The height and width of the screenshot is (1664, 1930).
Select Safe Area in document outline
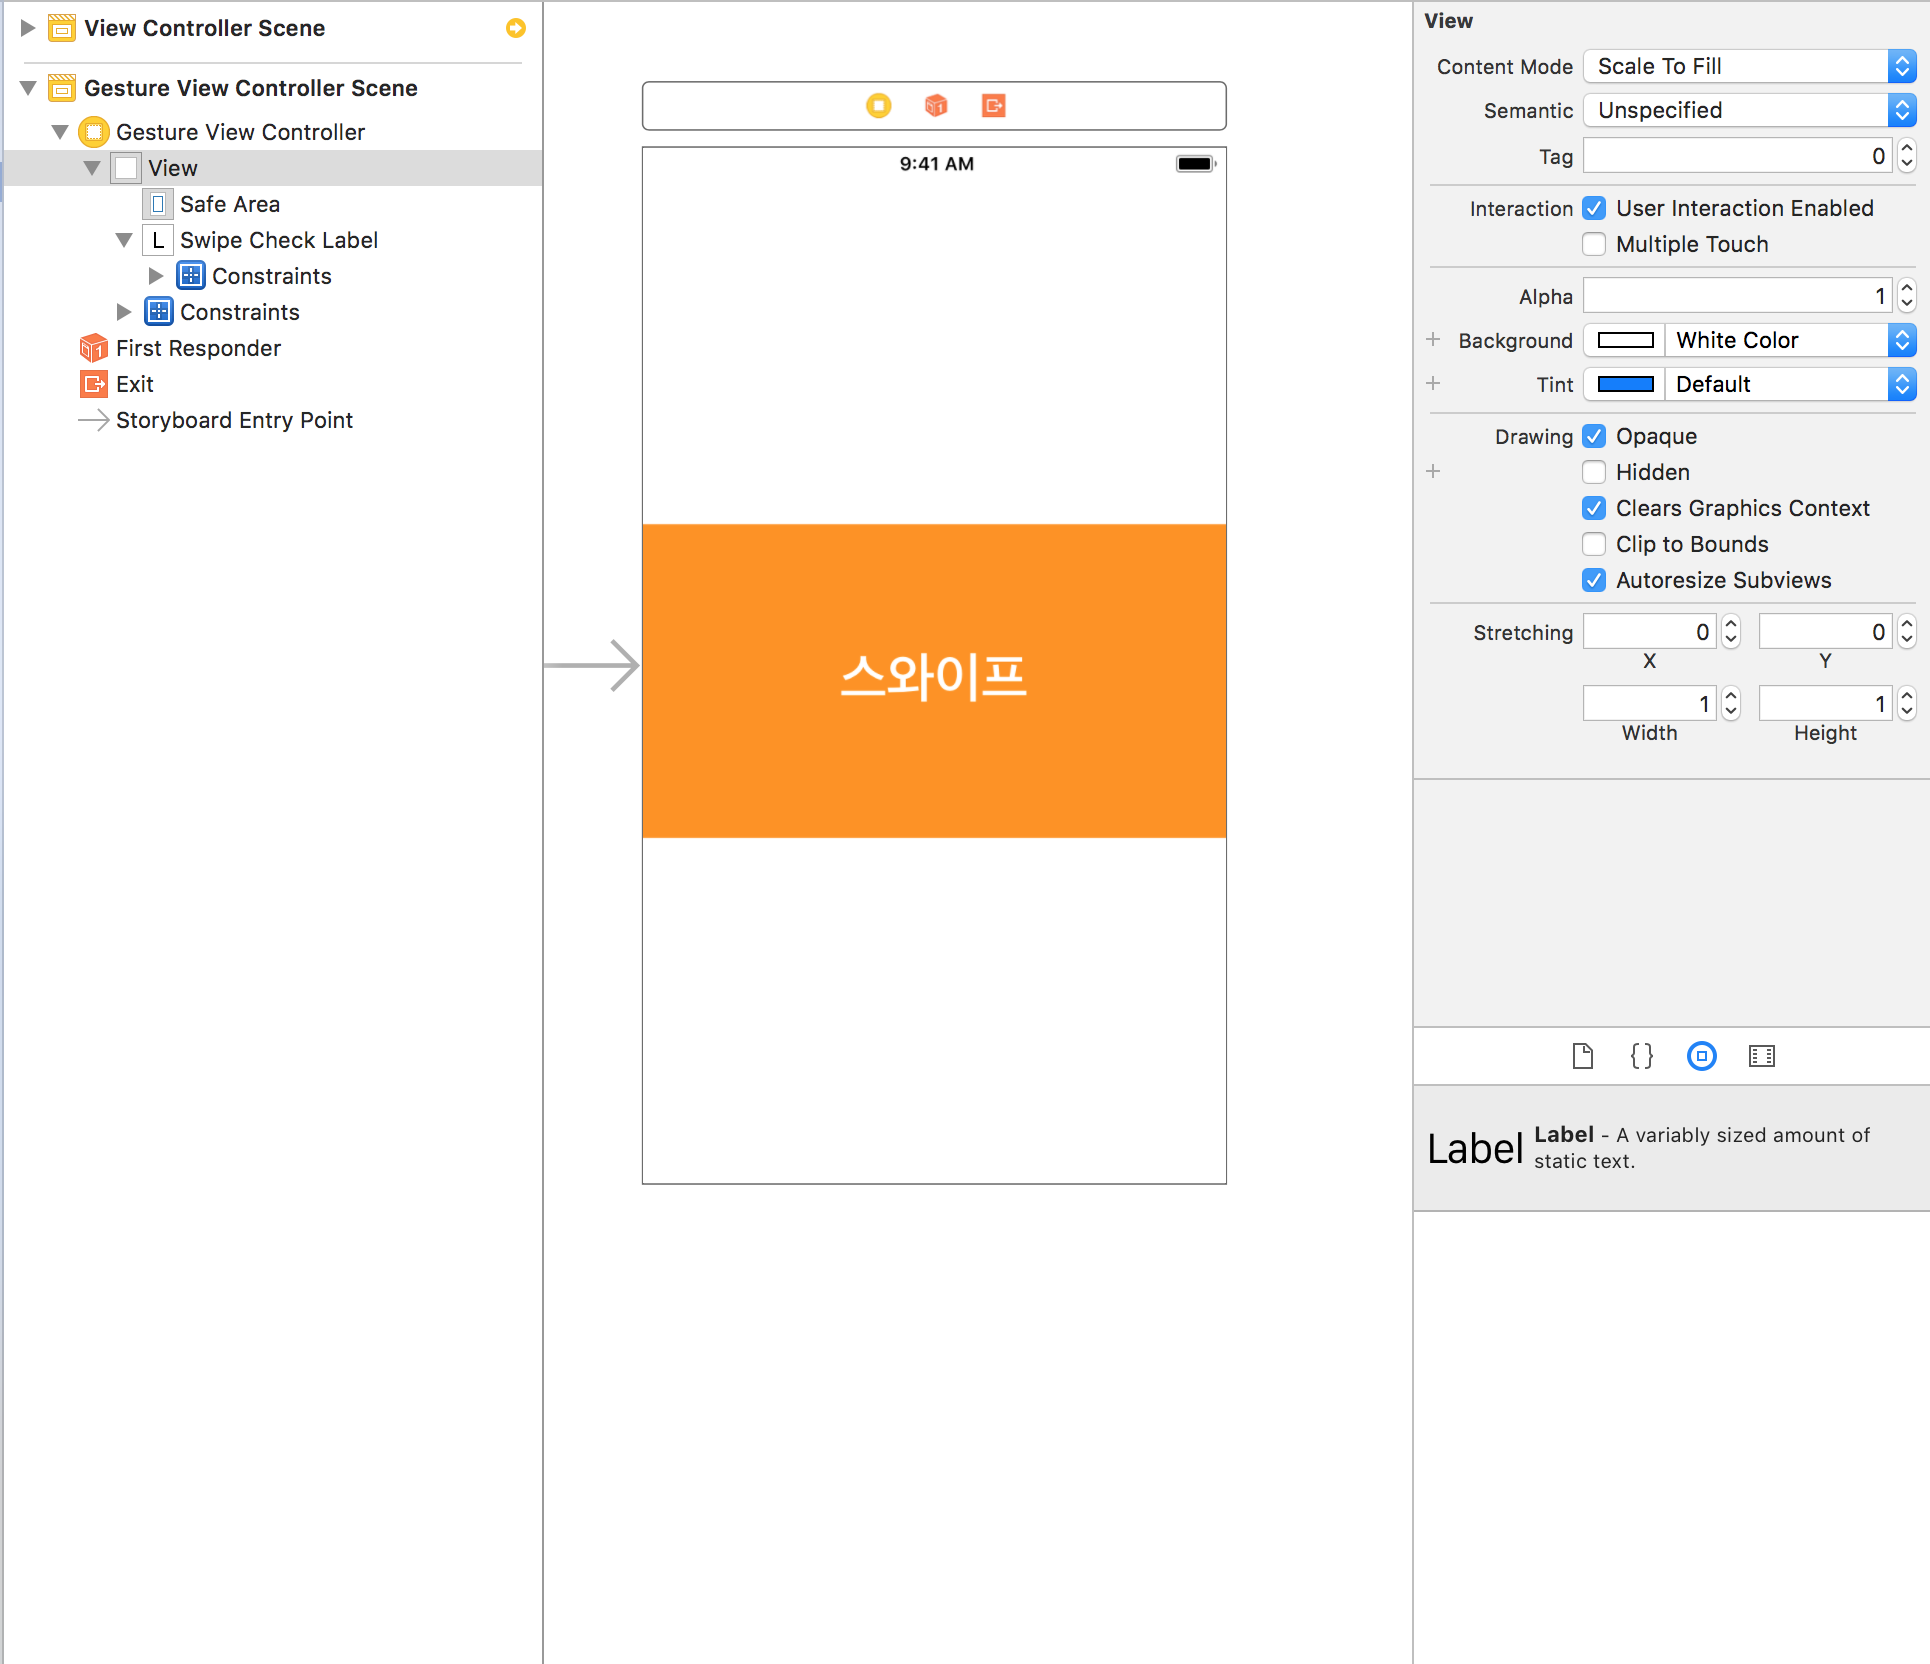pyautogui.click(x=230, y=204)
